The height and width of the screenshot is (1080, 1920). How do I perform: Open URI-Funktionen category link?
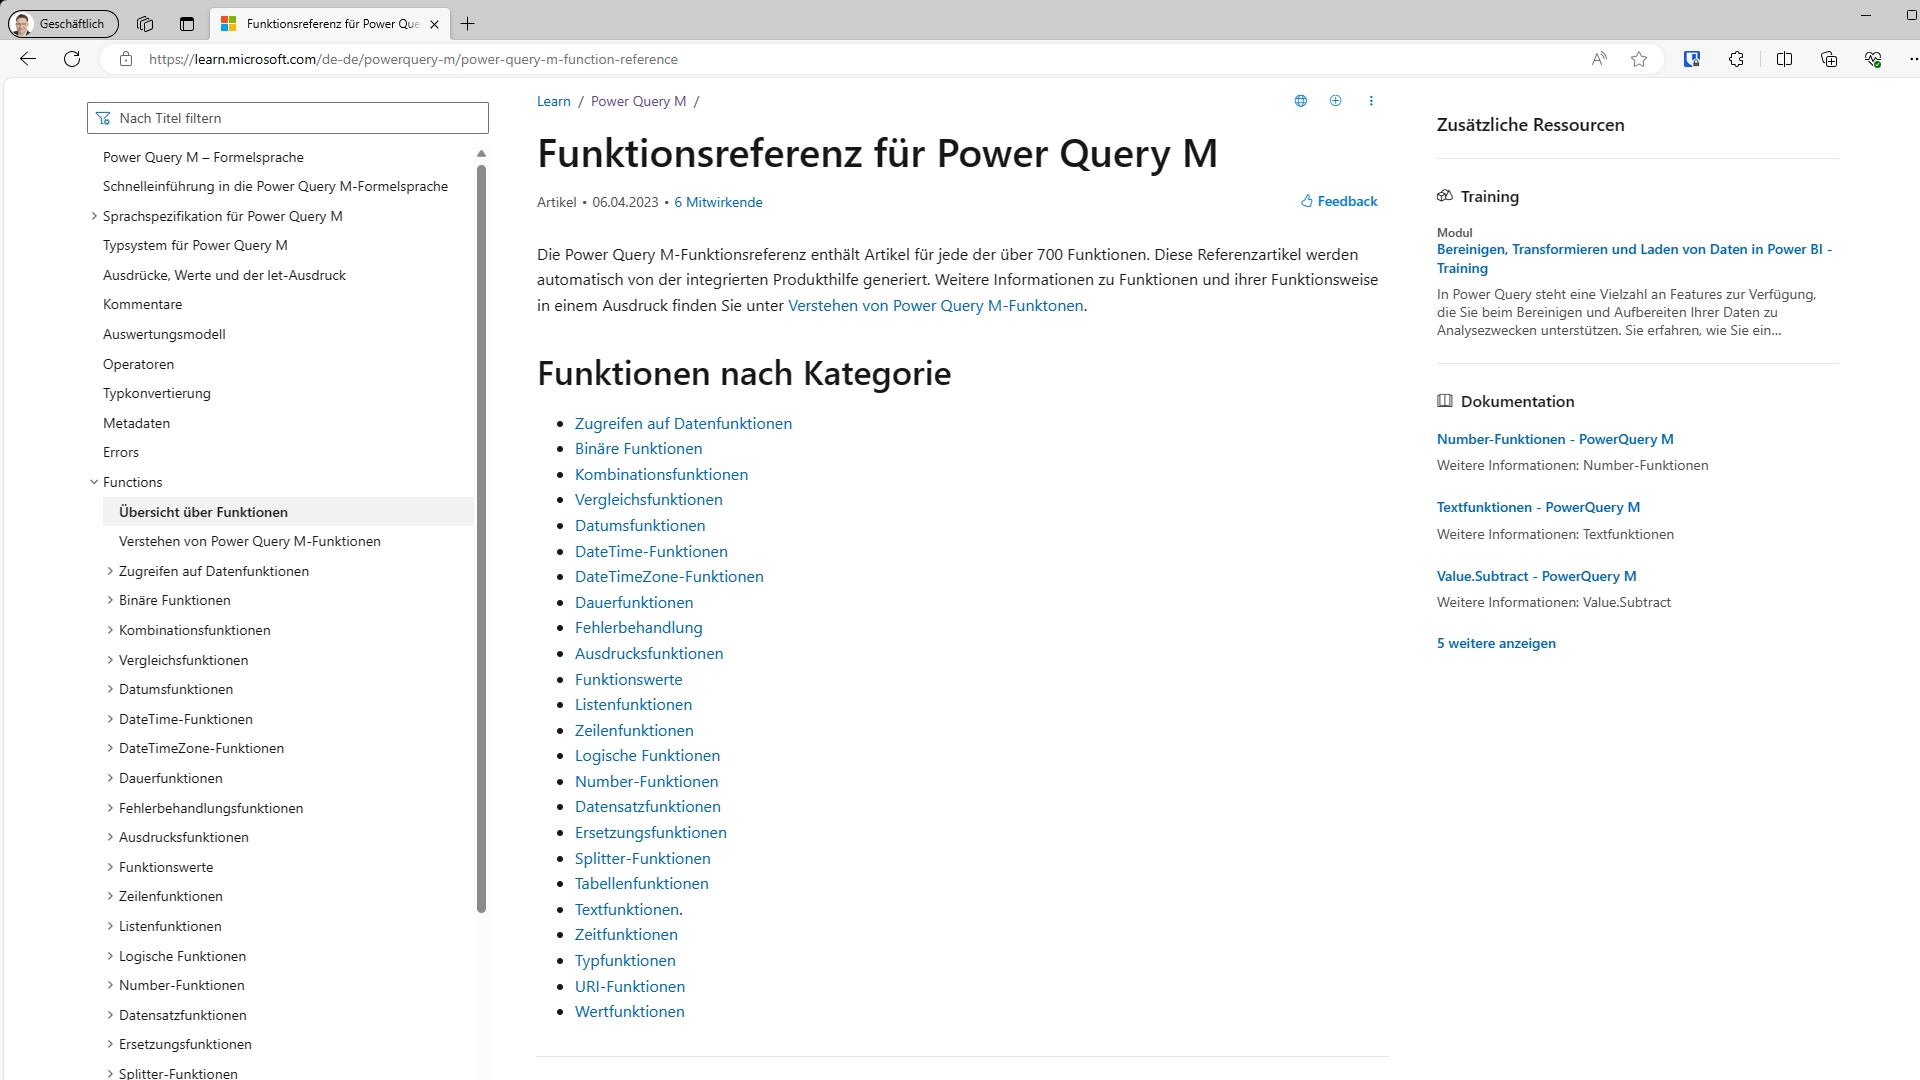click(x=630, y=986)
